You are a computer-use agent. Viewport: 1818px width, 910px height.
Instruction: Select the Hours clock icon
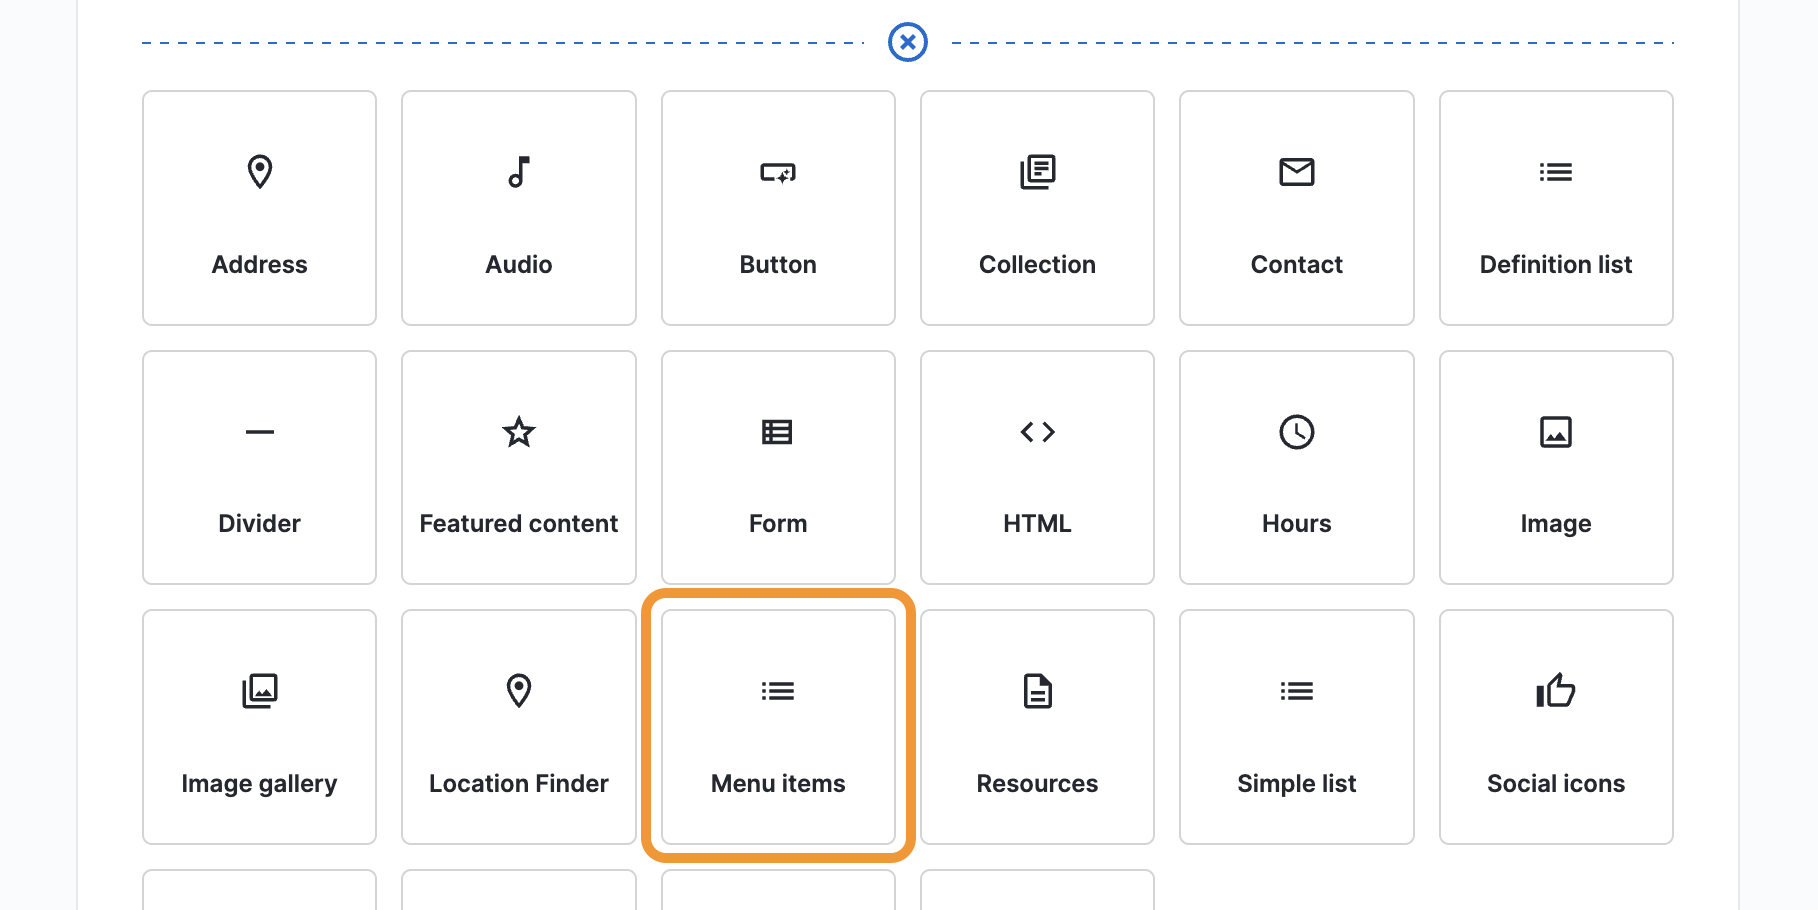pyautogui.click(x=1296, y=432)
